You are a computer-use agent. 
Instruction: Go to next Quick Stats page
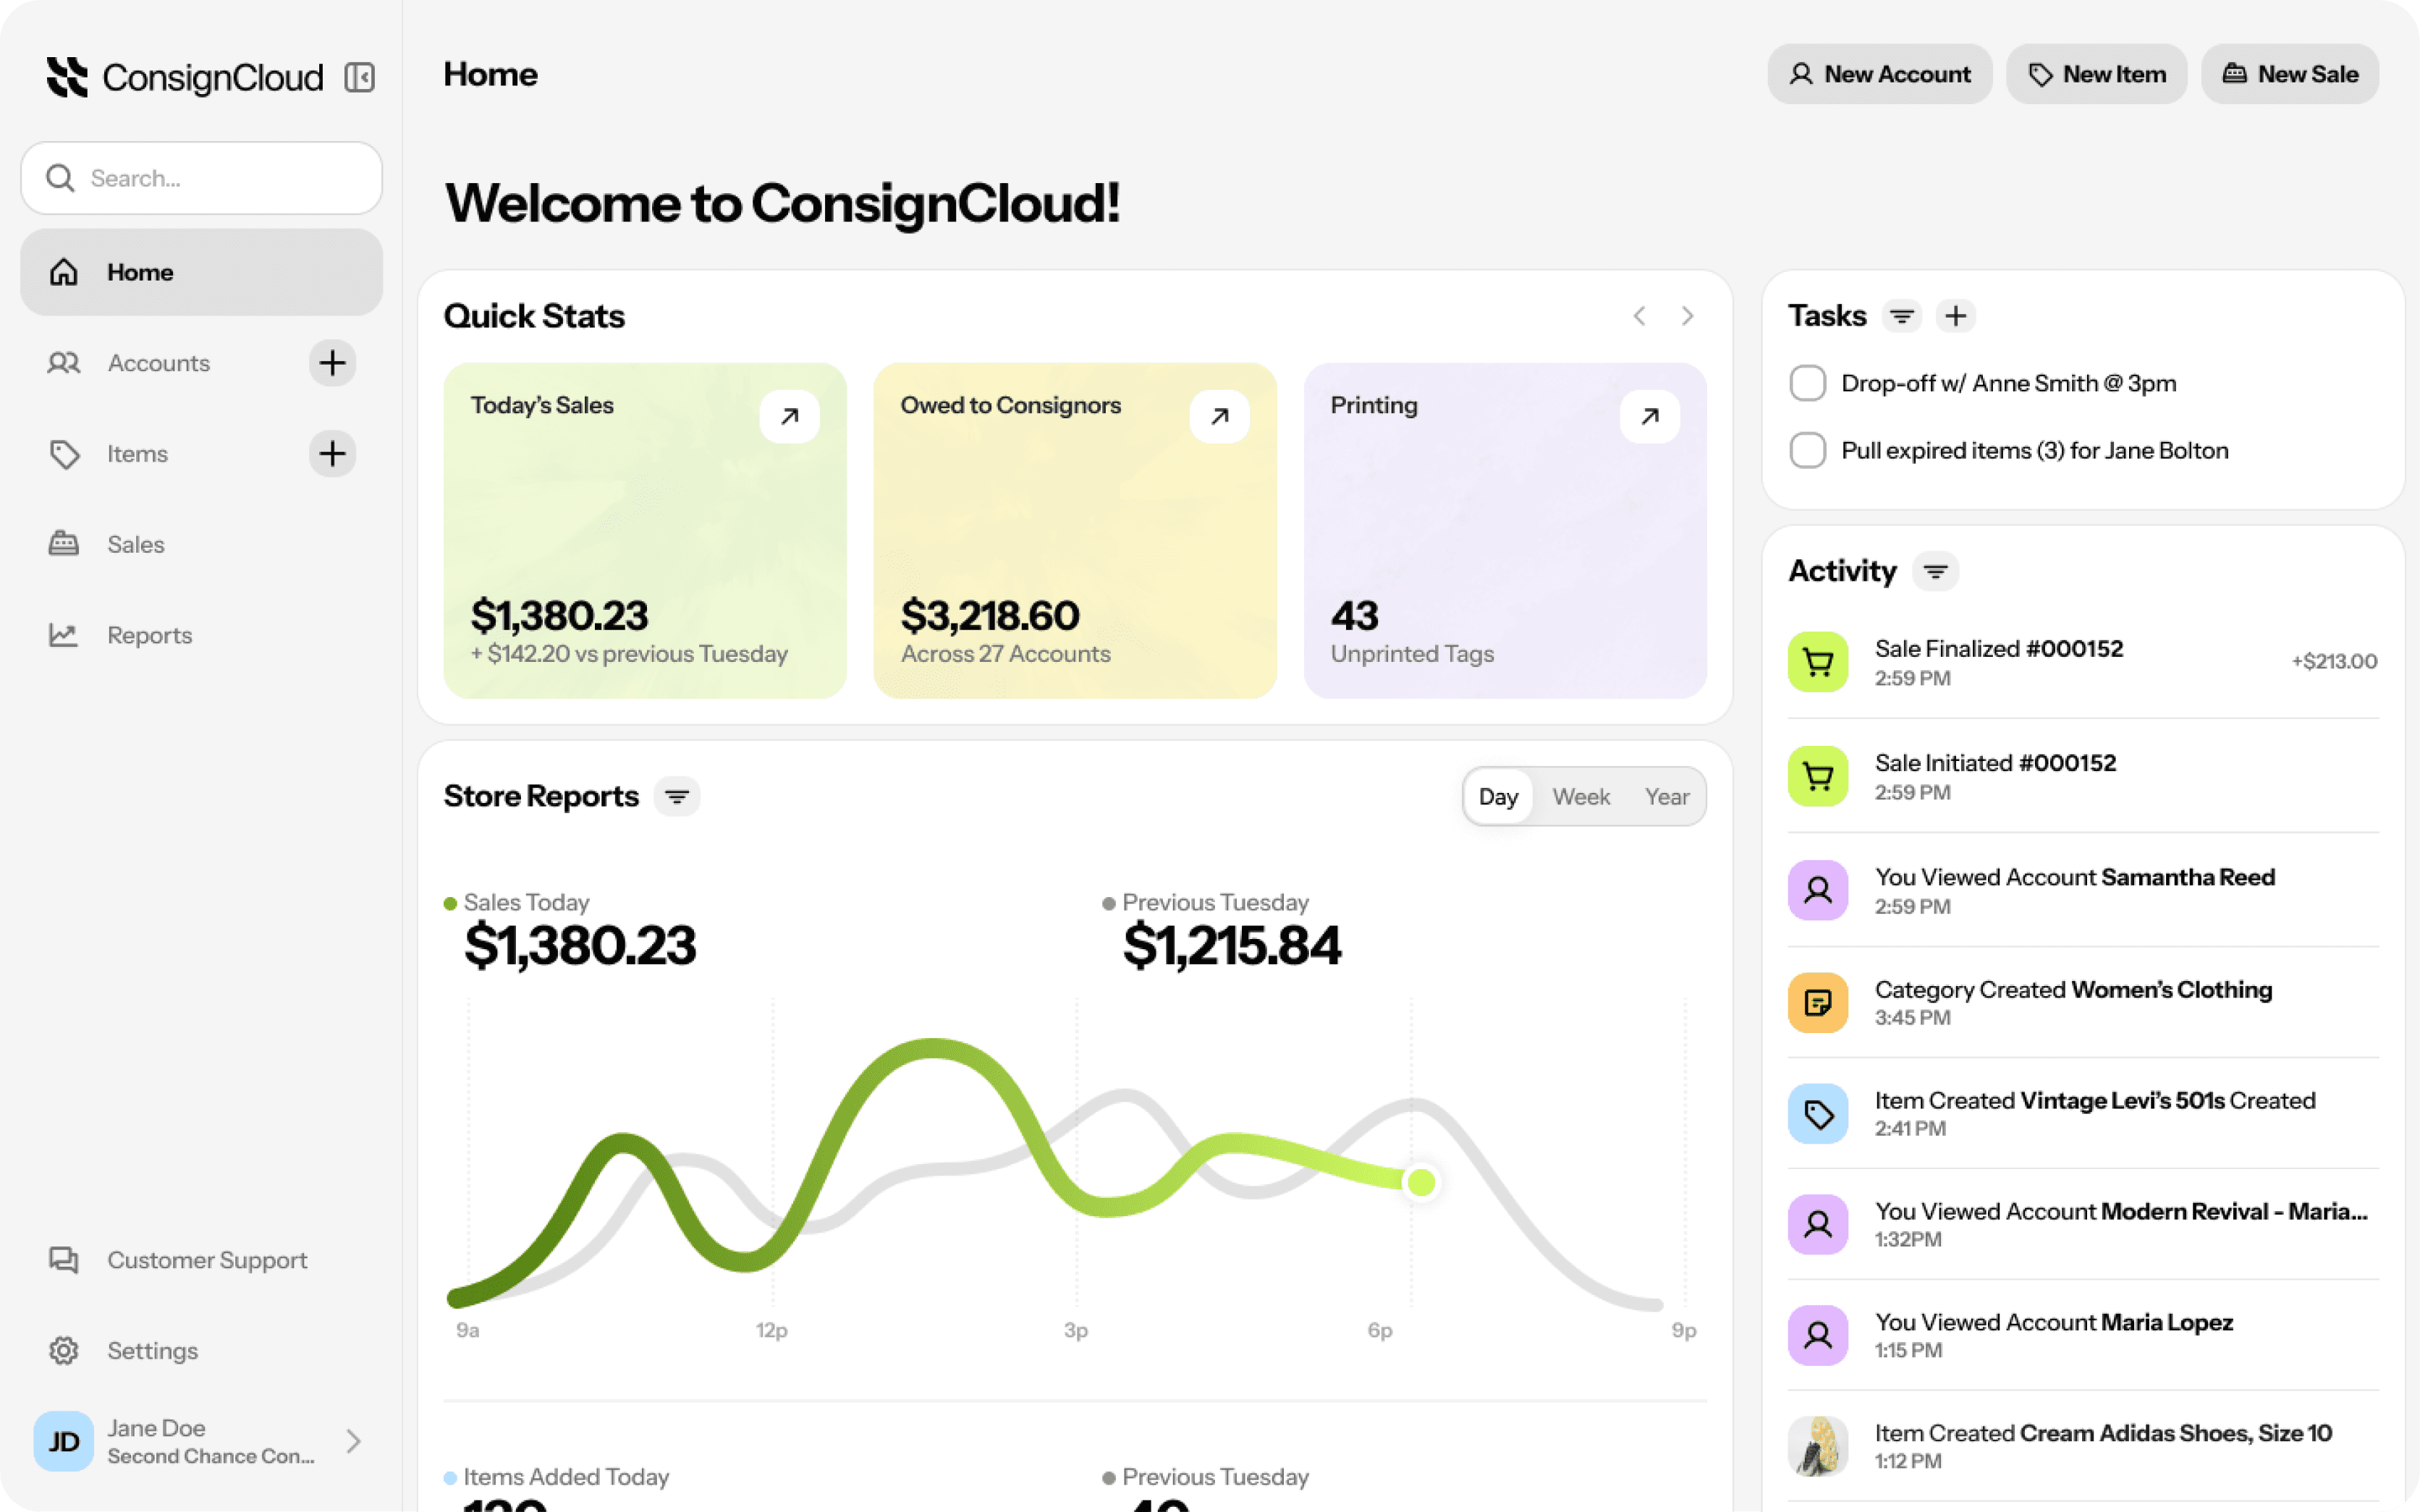click(1687, 316)
